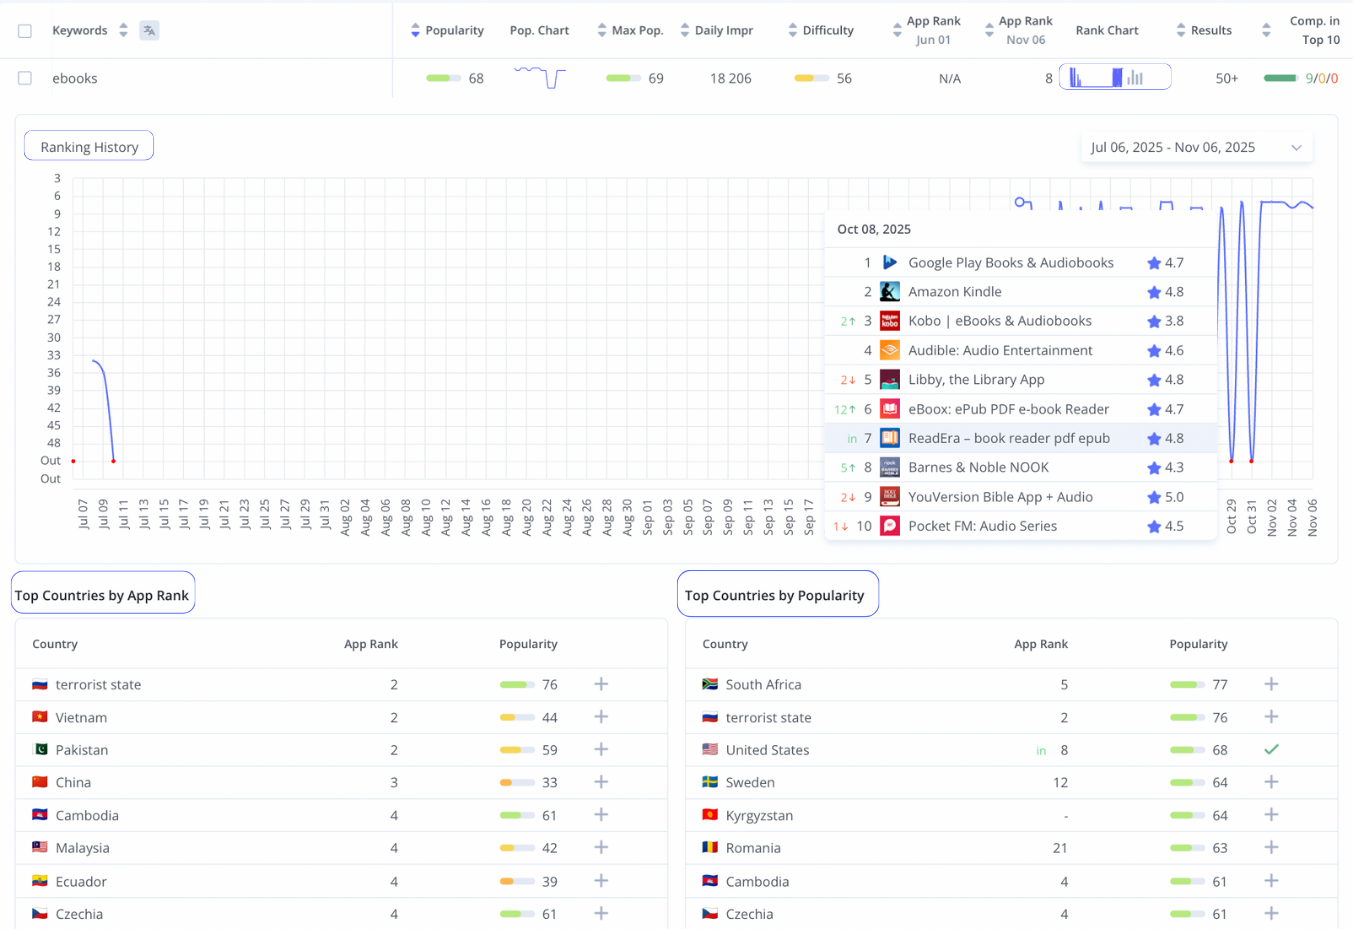Click the red Out data point above Oct 31
Viewport: 1354px width, 929px height.
point(1252,461)
